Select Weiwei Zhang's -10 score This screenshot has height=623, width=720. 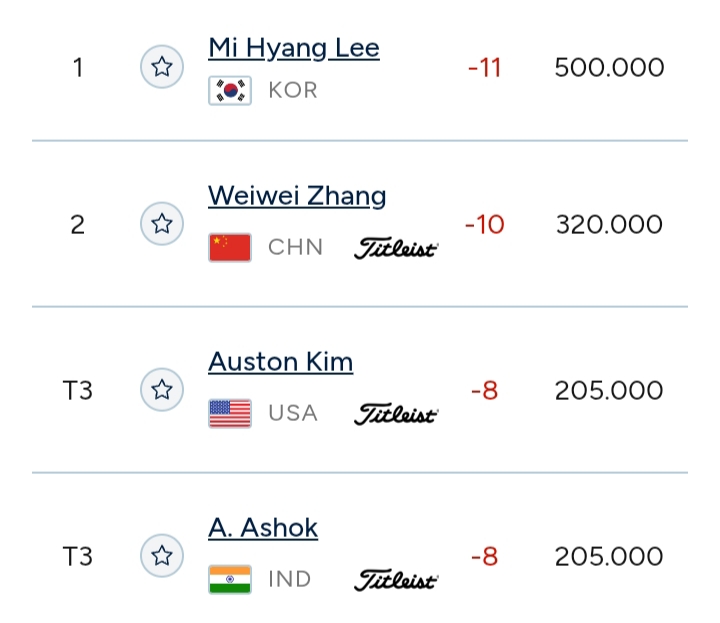(484, 224)
